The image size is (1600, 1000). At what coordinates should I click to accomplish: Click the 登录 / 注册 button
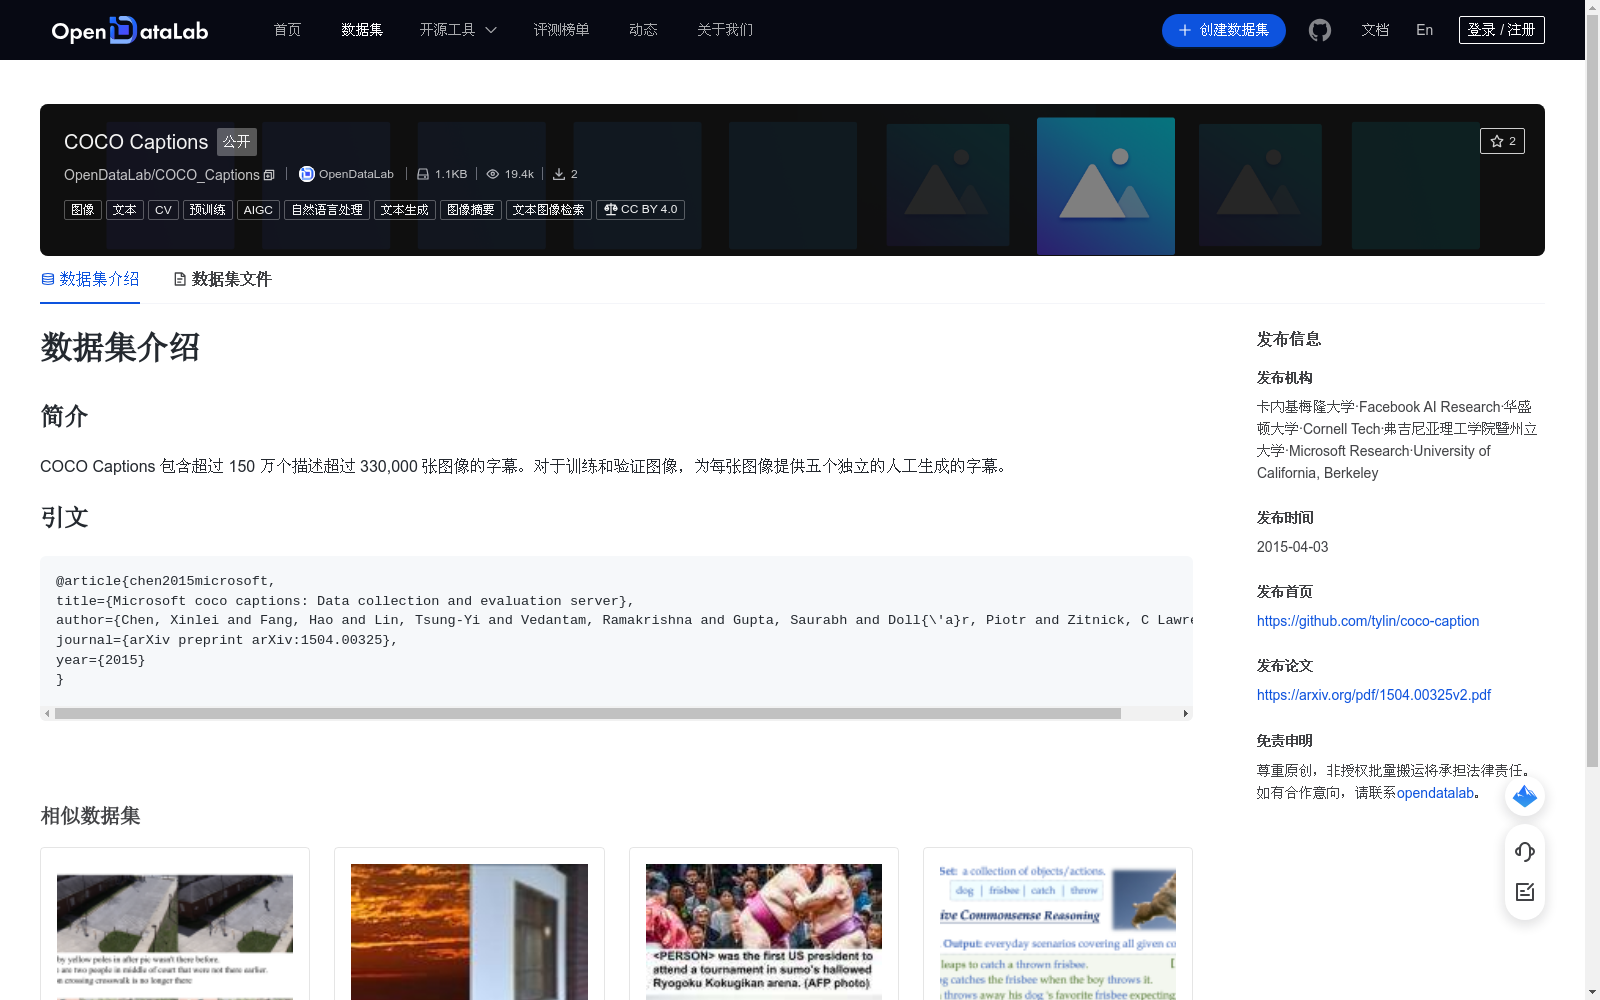[x=1501, y=30]
